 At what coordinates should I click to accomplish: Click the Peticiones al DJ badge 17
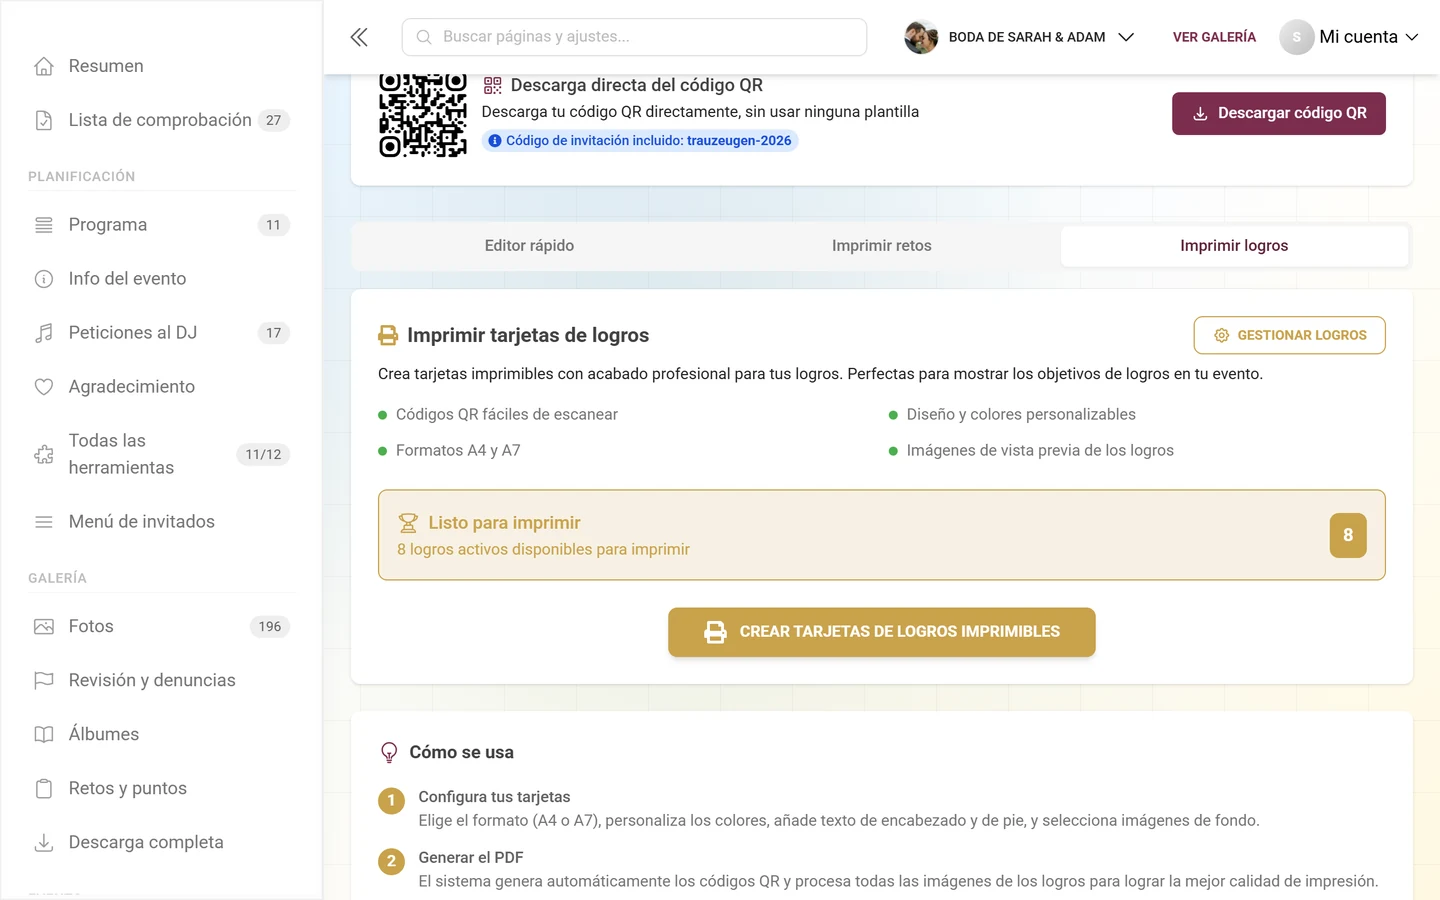[x=274, y=333]
